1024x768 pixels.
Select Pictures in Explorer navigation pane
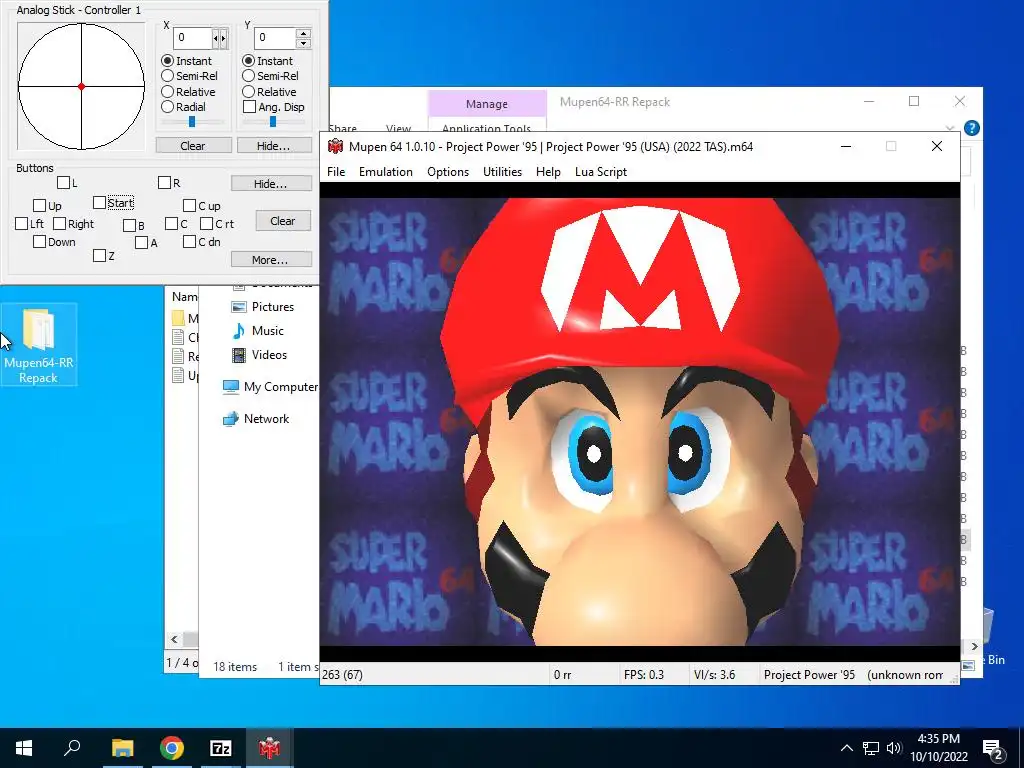(263, 307)
